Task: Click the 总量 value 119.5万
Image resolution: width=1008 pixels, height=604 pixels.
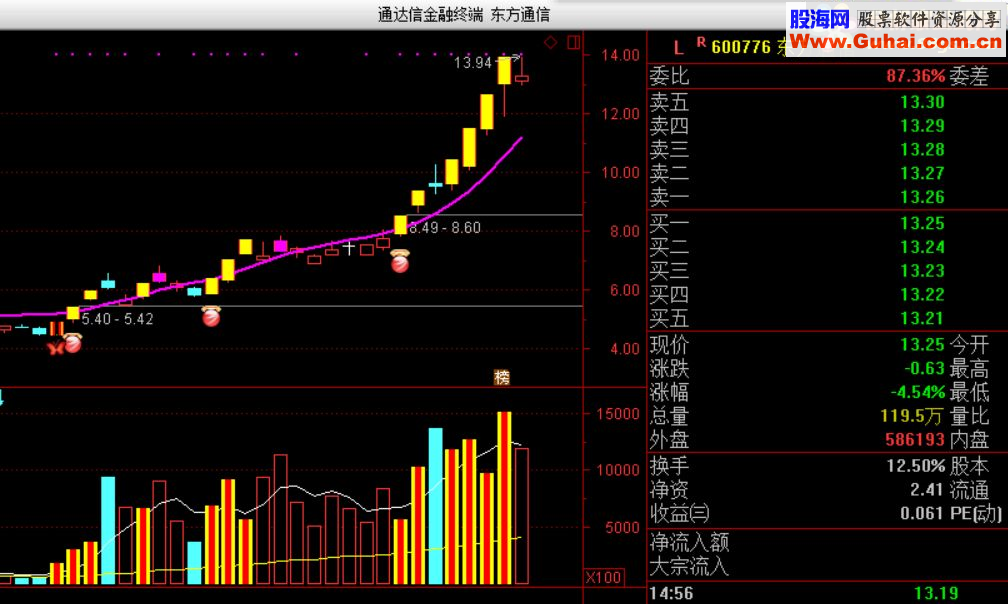Action: [x=912, y=416]
